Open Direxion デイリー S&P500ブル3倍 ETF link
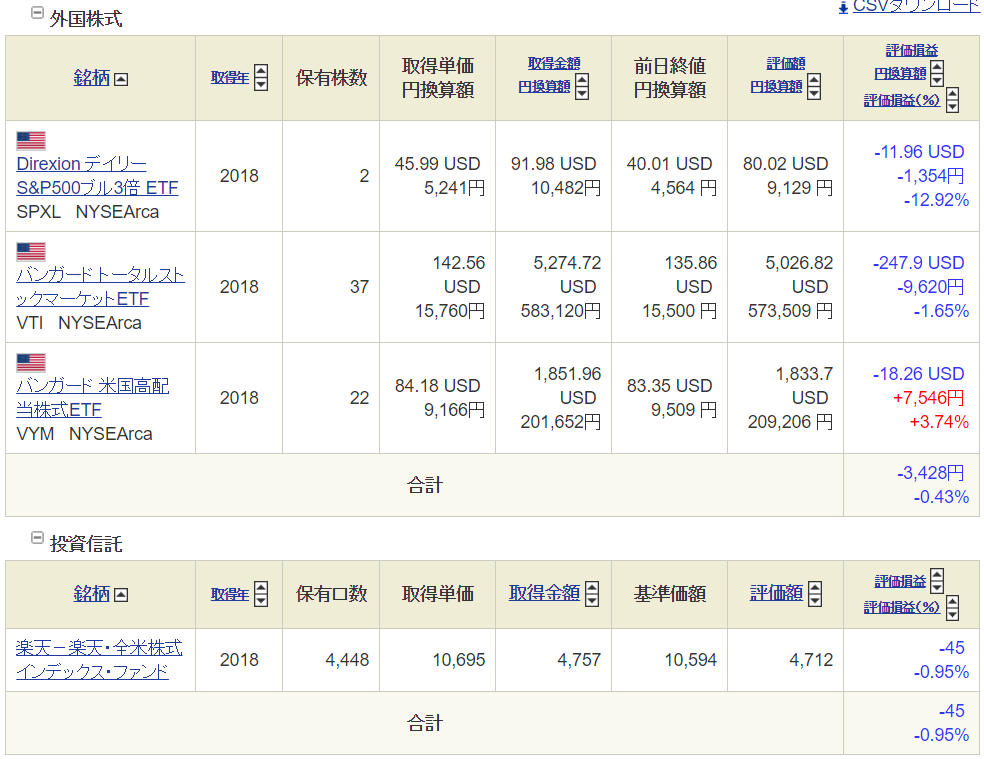Viewport: 984px width, 759px height. tap(97, 176)
